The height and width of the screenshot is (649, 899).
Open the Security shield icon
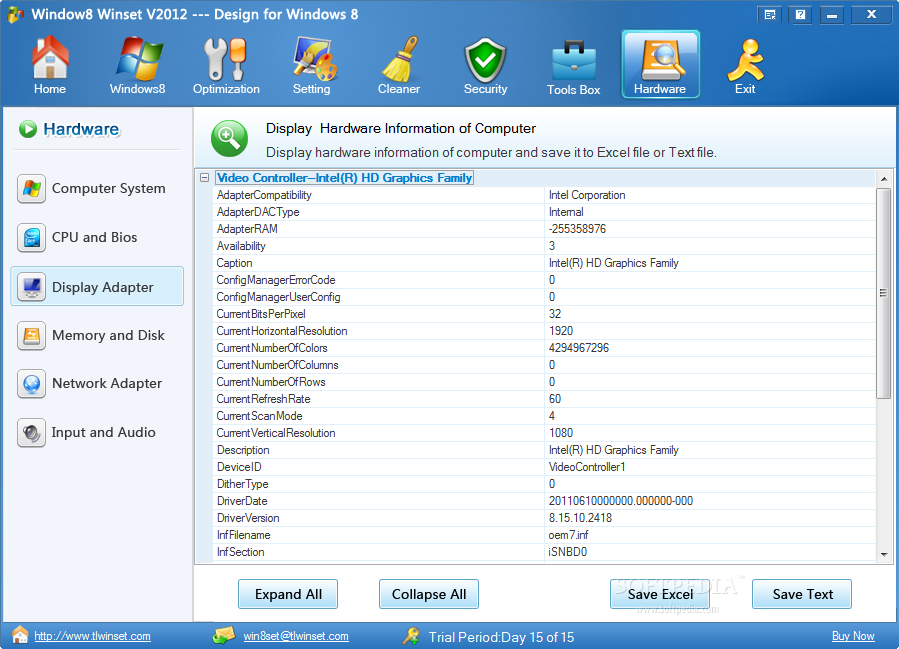(485, 60)
